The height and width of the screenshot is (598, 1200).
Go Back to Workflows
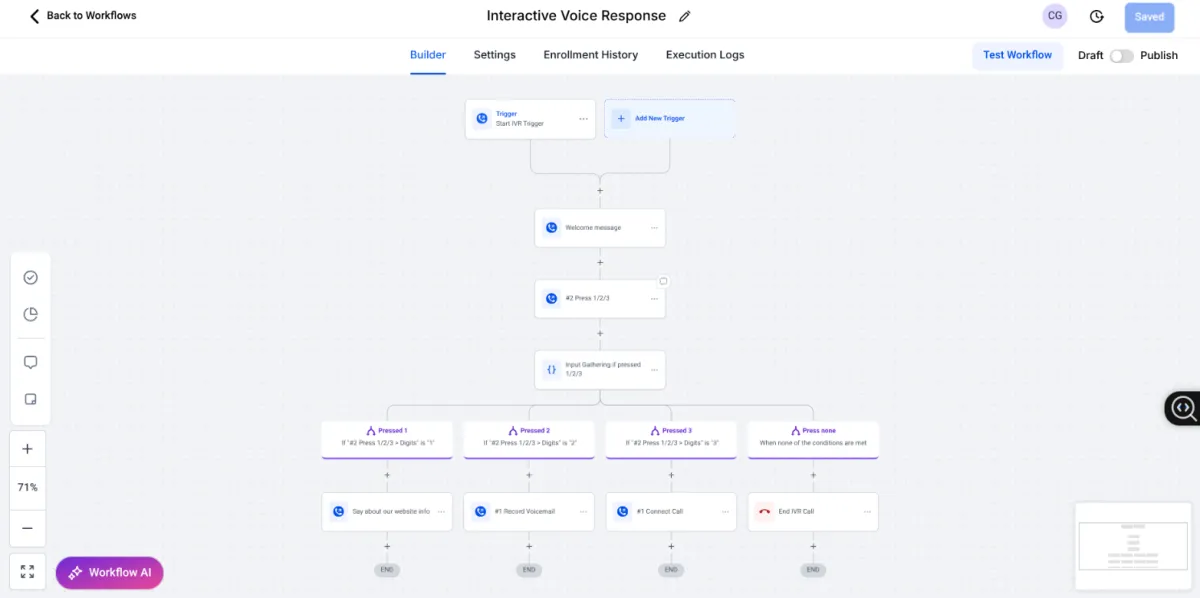pyautogui.click(x=82, y=16)
